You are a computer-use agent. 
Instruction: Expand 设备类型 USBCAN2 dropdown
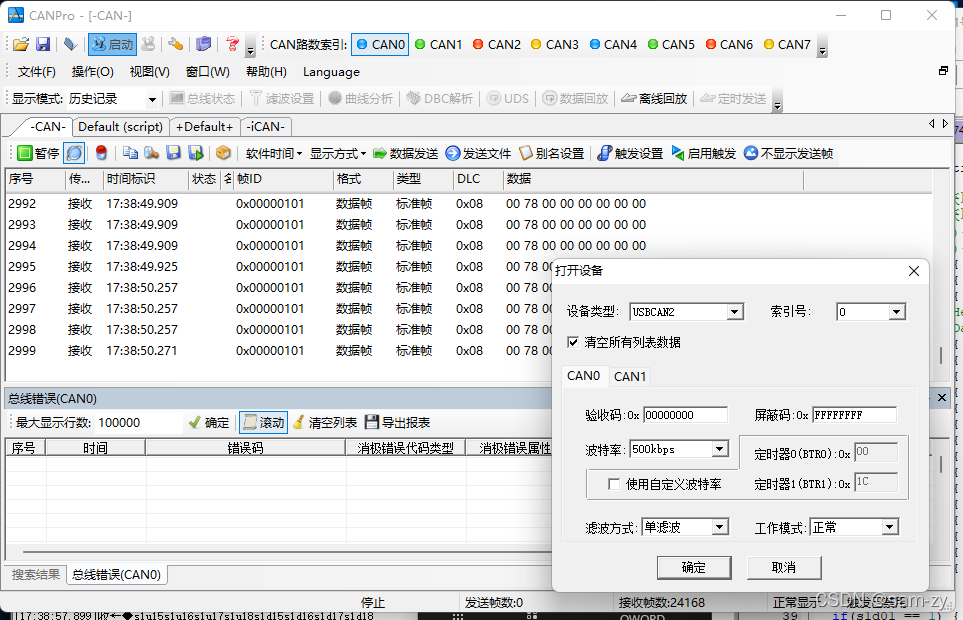click(735, 312)
